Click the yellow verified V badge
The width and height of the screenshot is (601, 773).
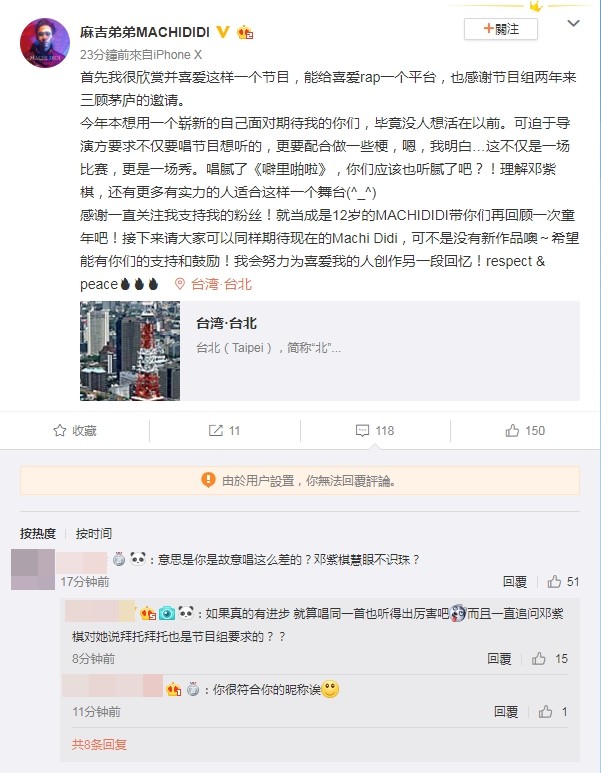pyautogui.click(x=223, y=32)
